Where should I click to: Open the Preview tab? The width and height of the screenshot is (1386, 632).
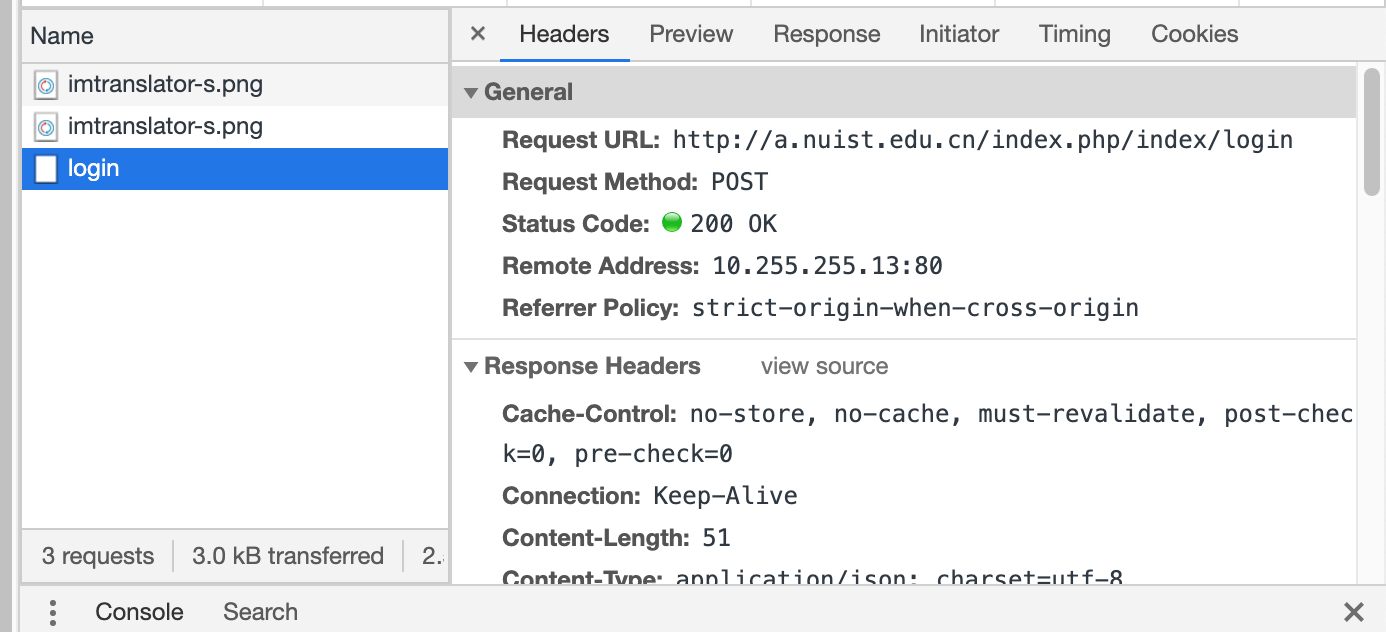click(x=691, y=34)
